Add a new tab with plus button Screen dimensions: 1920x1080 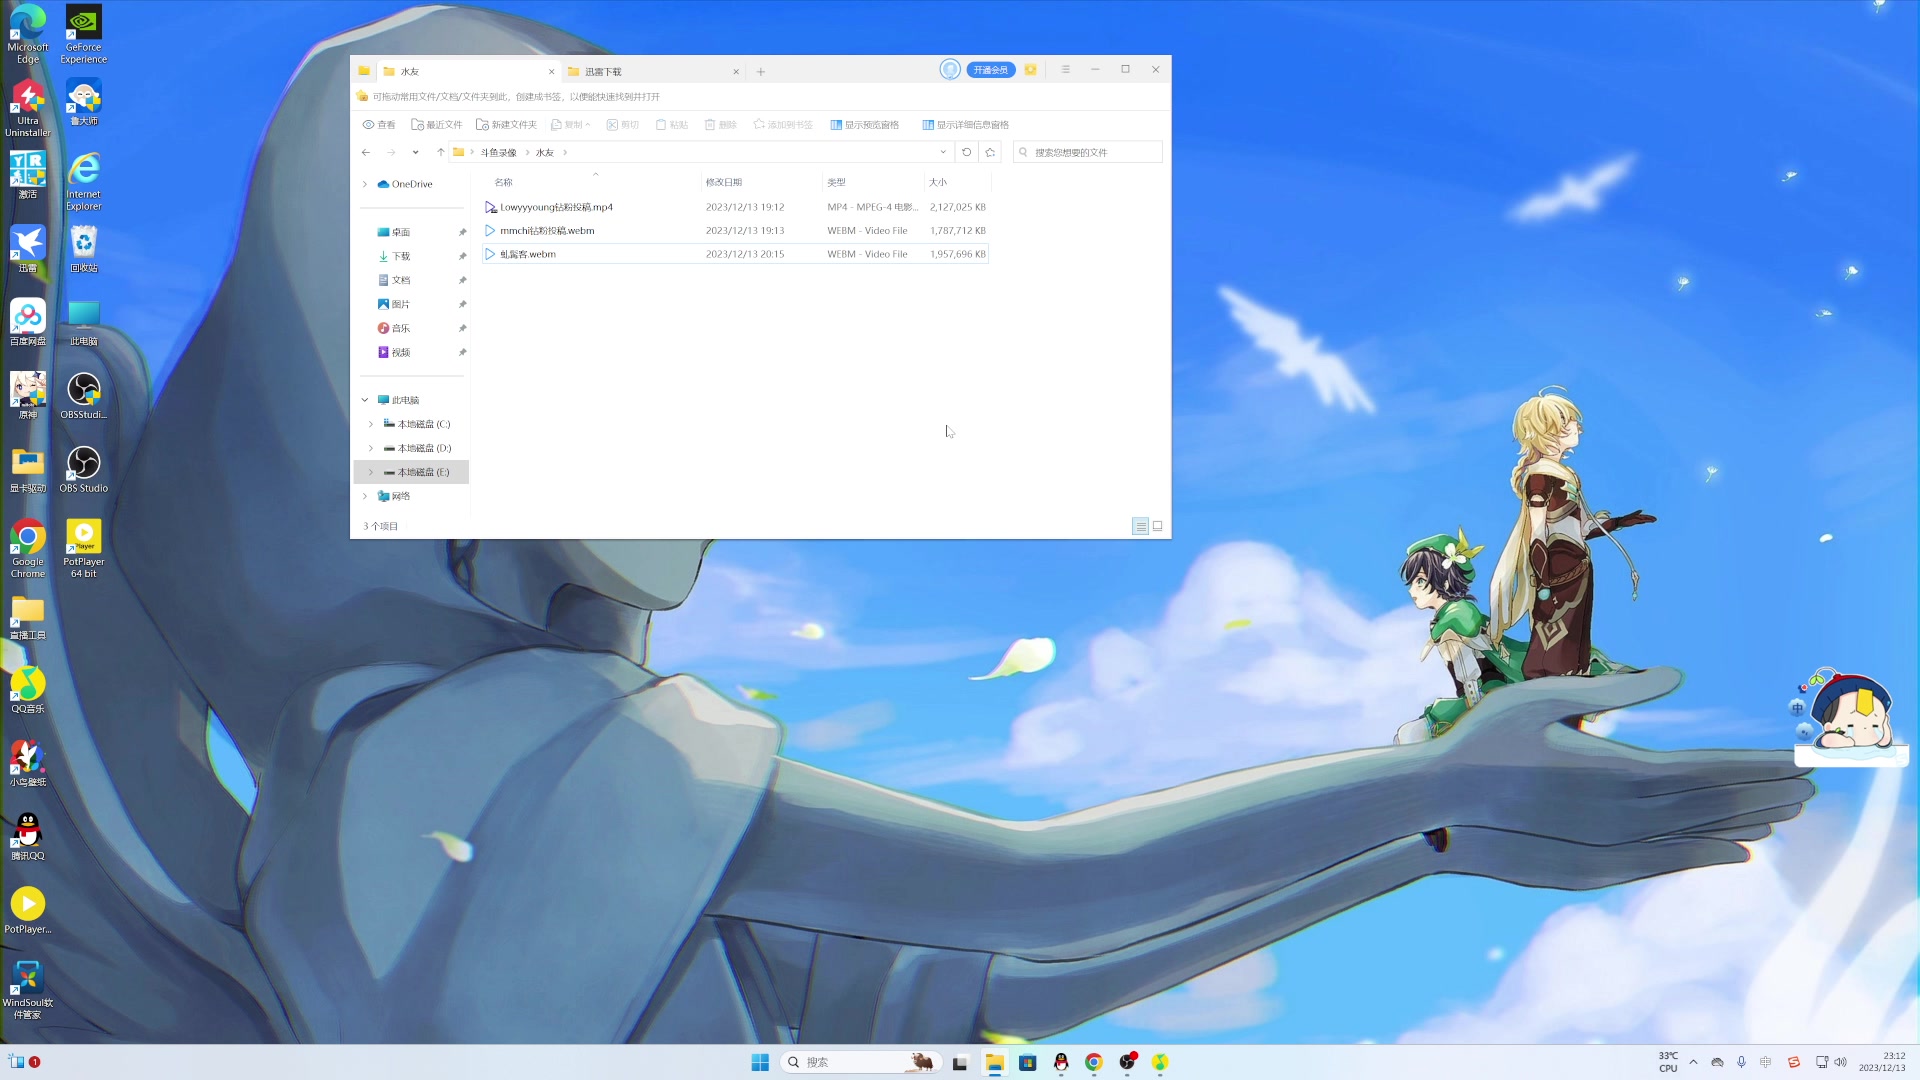pos(761,71)
